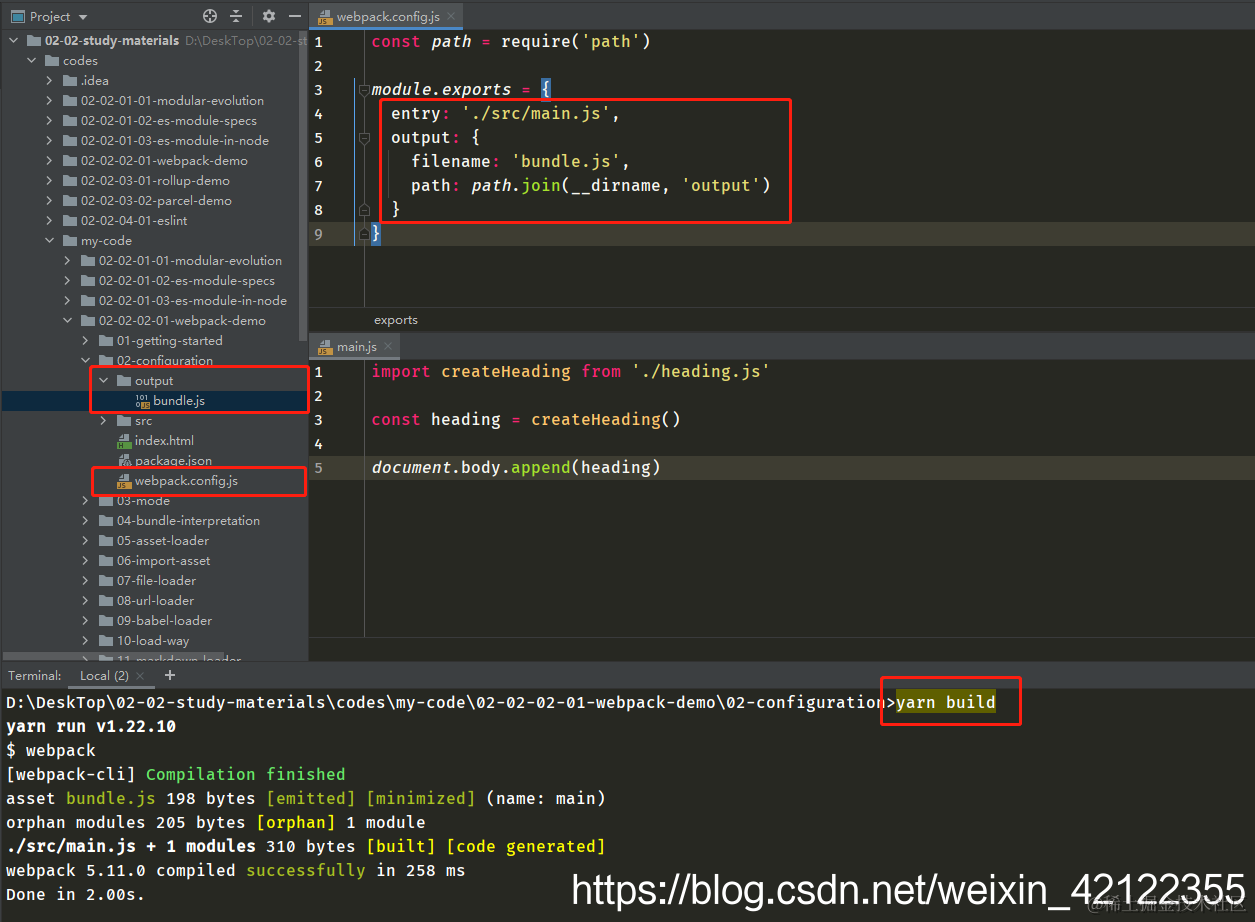The height and width of the screenshot is (922, 1255).
Task: Click the yarn build command in terminal
Action: coord(945,702)
